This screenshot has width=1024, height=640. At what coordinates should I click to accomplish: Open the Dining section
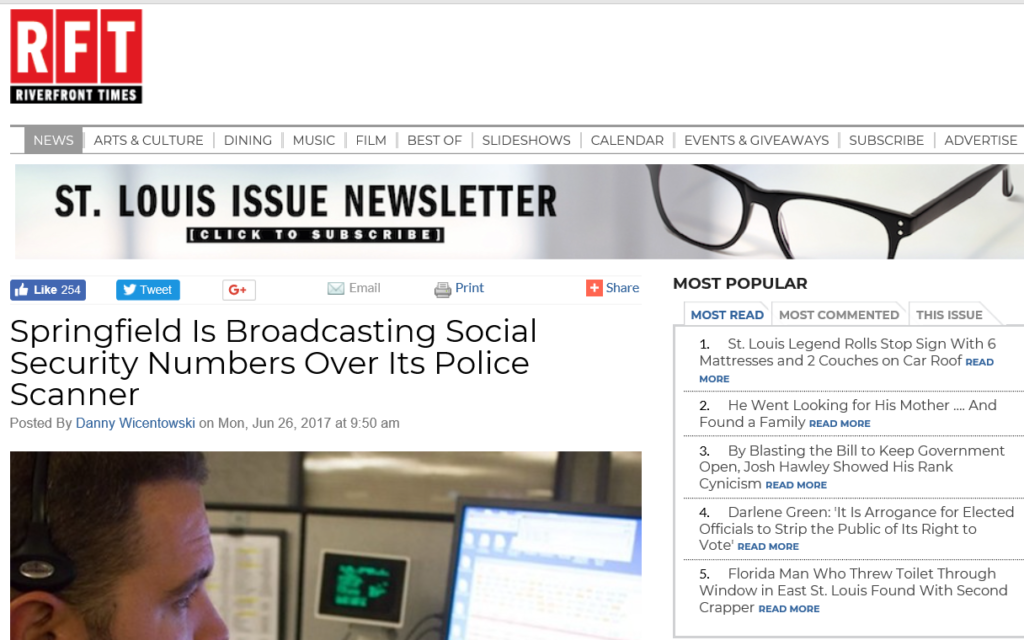pos(247,140)
